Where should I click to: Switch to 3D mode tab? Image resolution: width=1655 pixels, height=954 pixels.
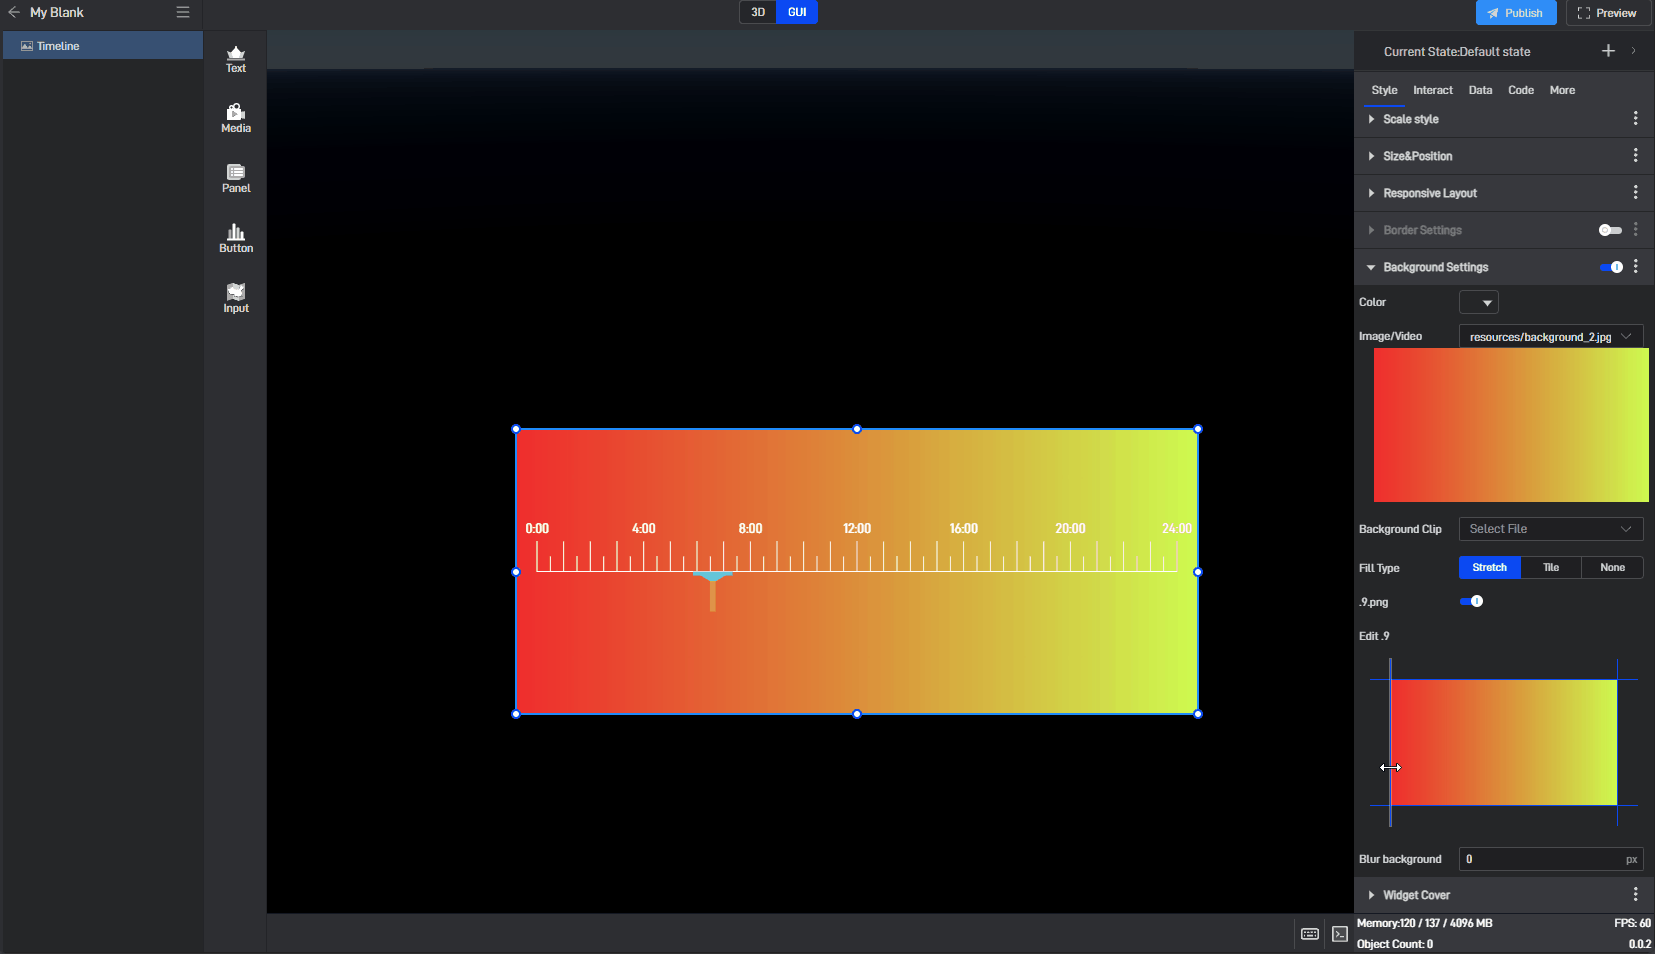coord(758,12)
